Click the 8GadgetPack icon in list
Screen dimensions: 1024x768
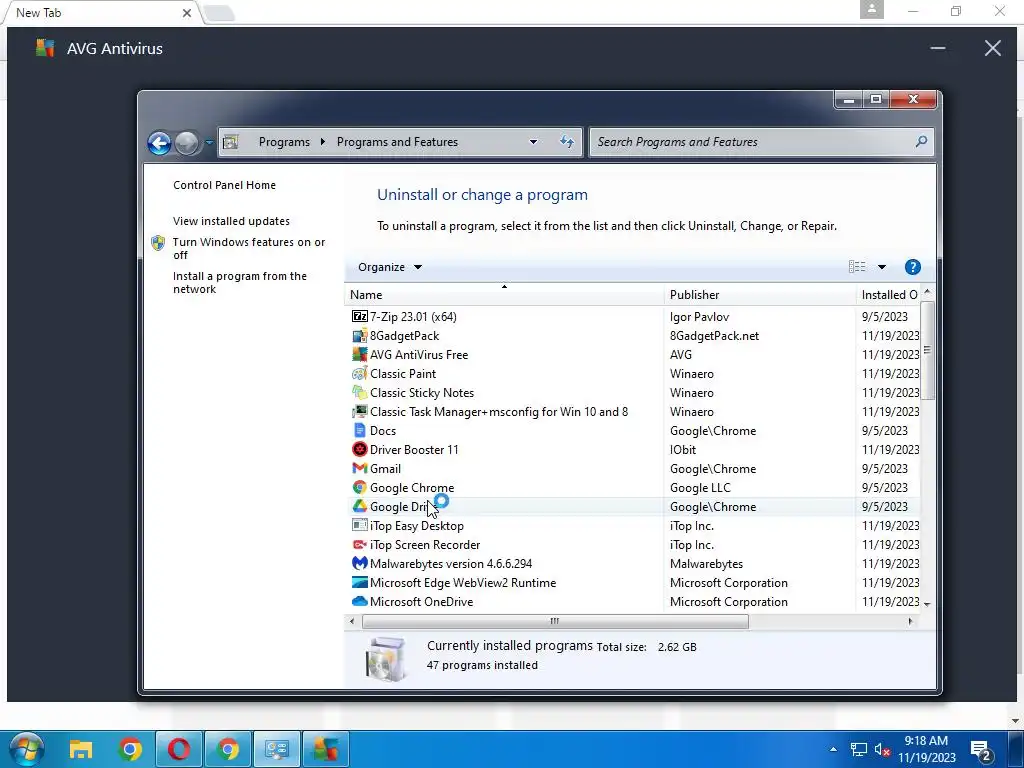point(359,336)
